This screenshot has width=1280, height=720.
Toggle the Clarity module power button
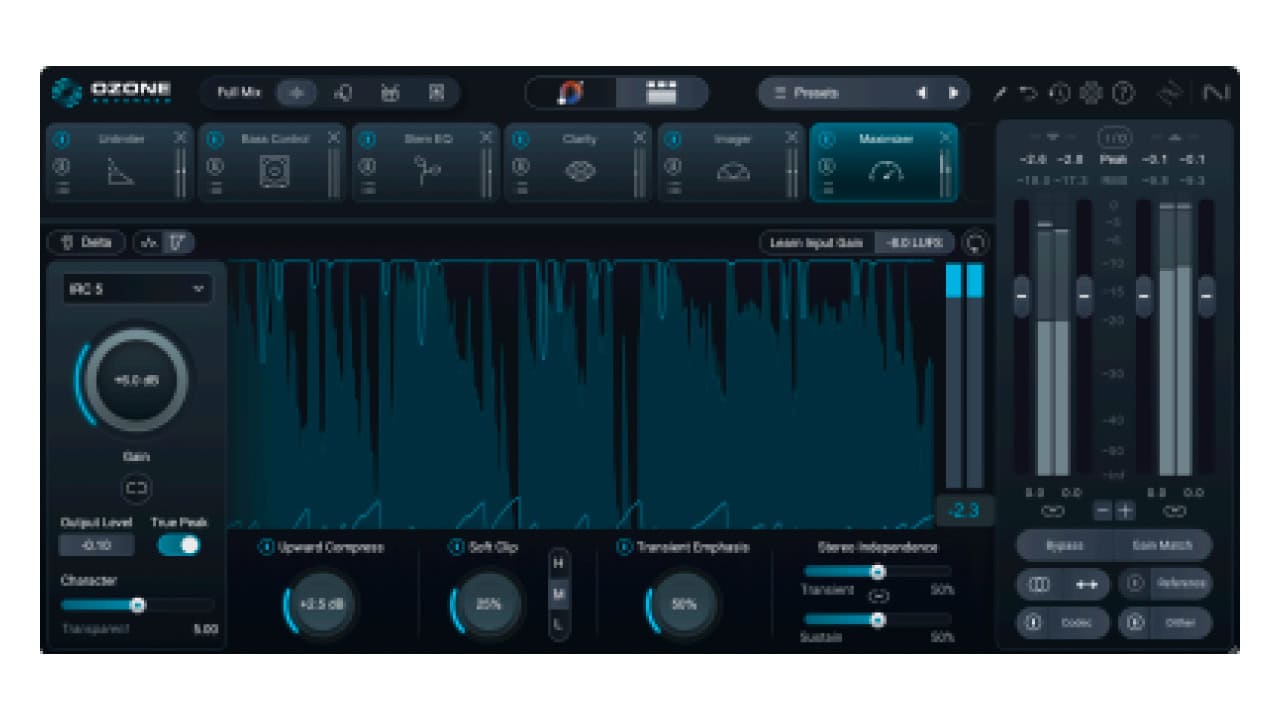point(520,139)
